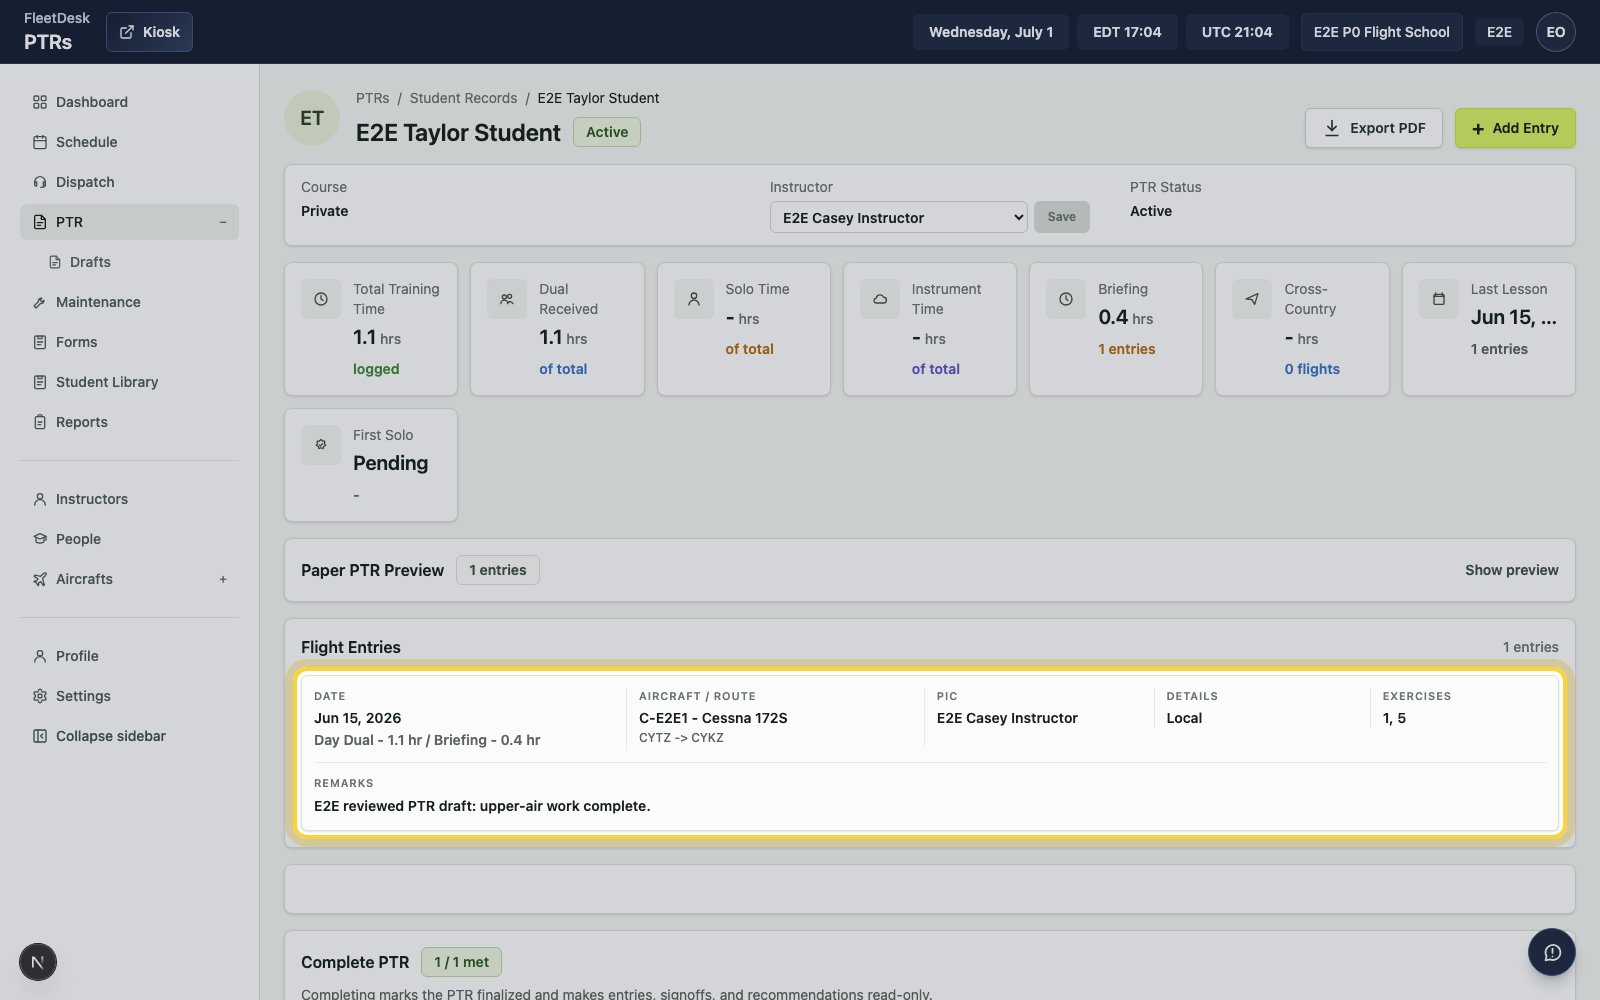Image resolution: width=1600 pixels, height=1000 pixels.
Task: Click the Add Entry button
Action: click(x=1515, y=128)
